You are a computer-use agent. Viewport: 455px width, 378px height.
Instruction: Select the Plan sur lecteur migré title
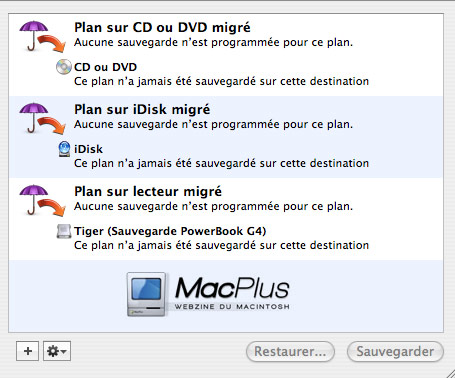point(148,191)
